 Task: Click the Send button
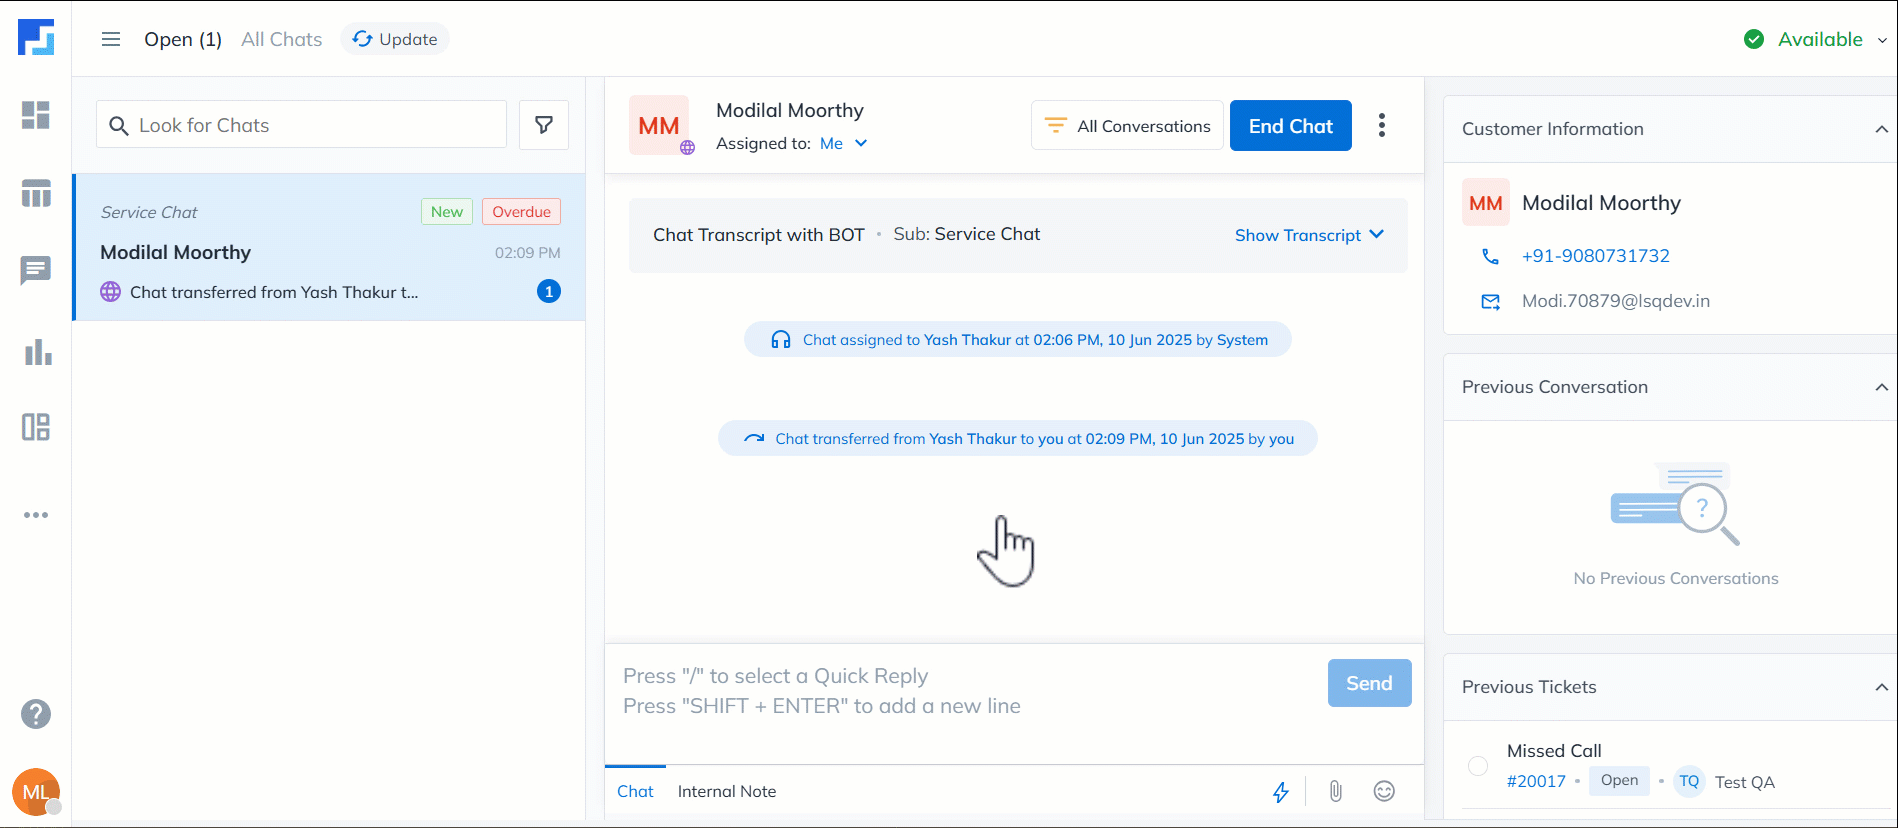click(x=1369, y=683)
